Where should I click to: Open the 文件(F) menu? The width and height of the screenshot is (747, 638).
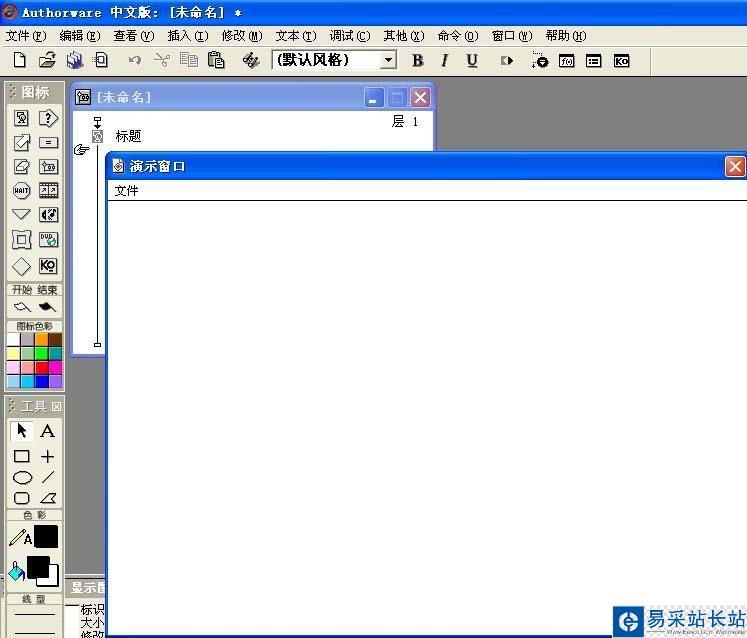pyautogui.click(x=26, y=36)
